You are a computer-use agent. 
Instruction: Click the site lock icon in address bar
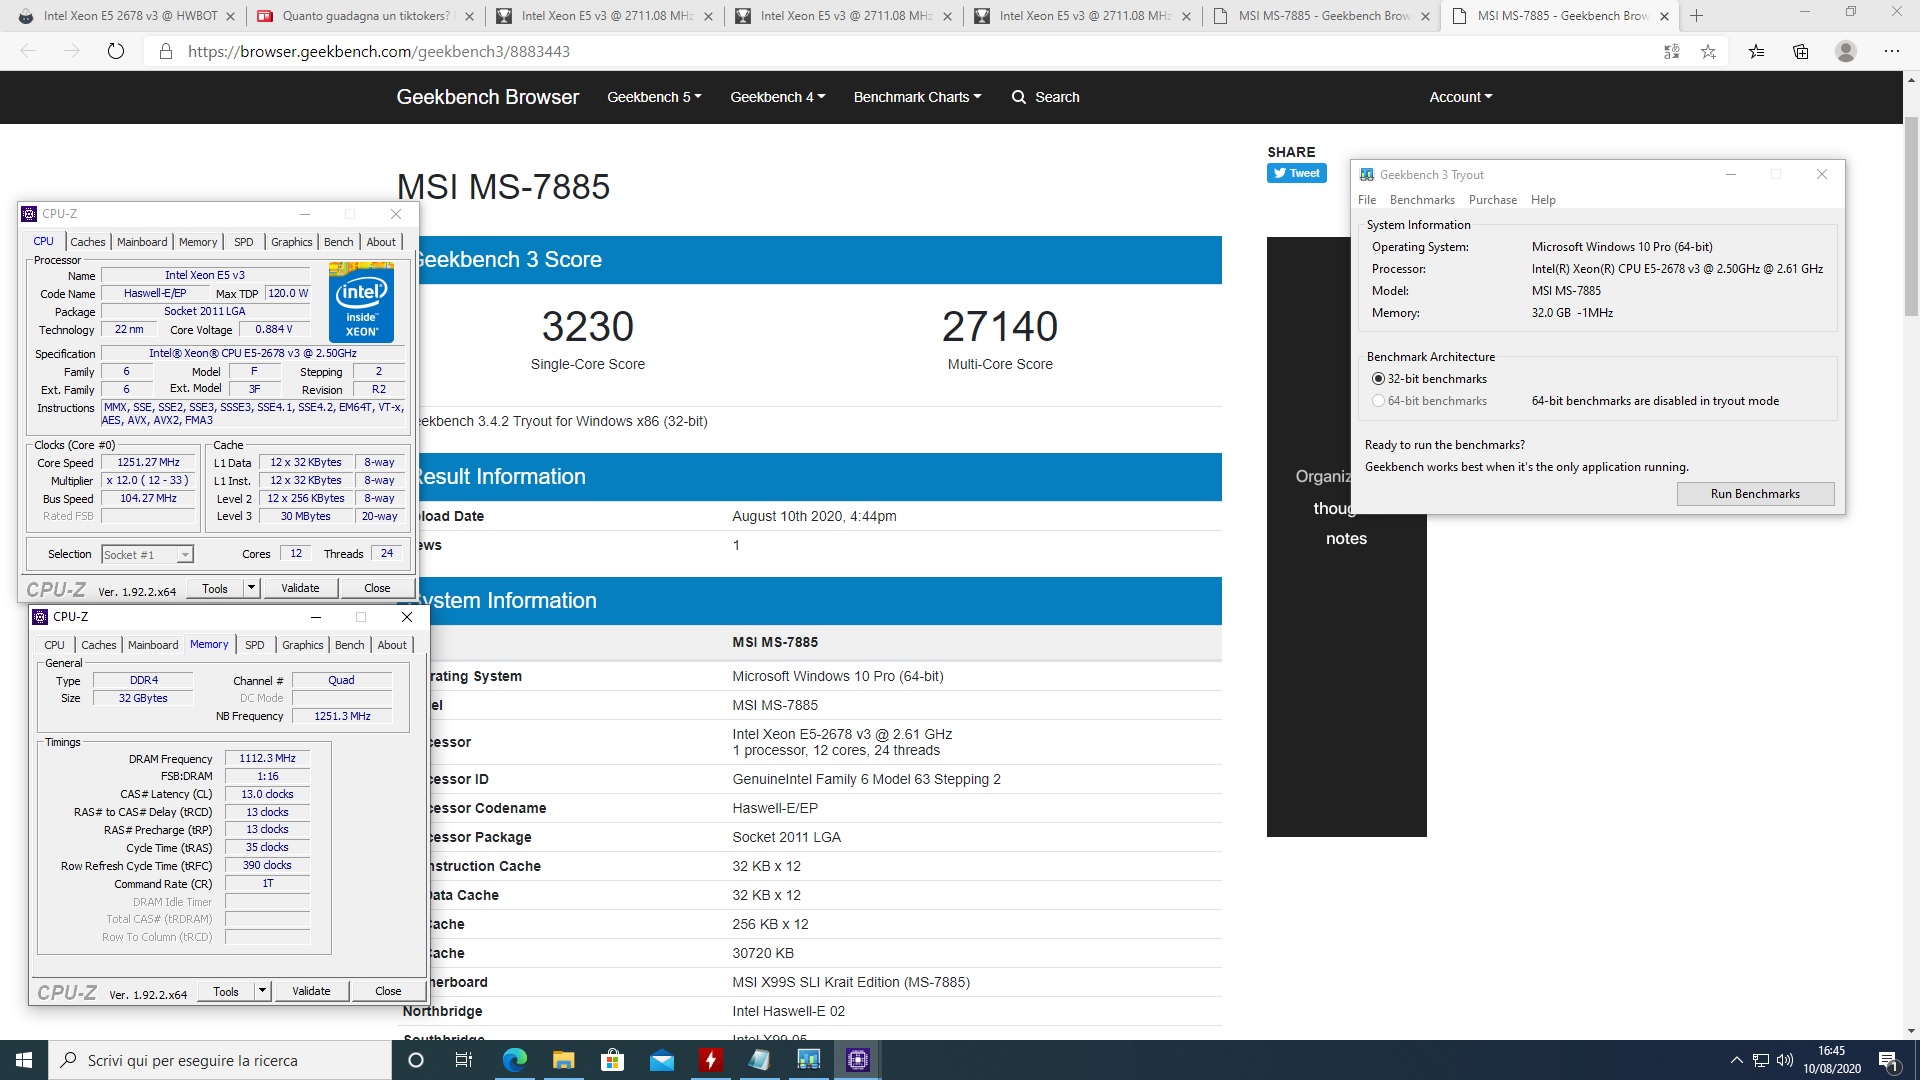(x=166, y=51)
